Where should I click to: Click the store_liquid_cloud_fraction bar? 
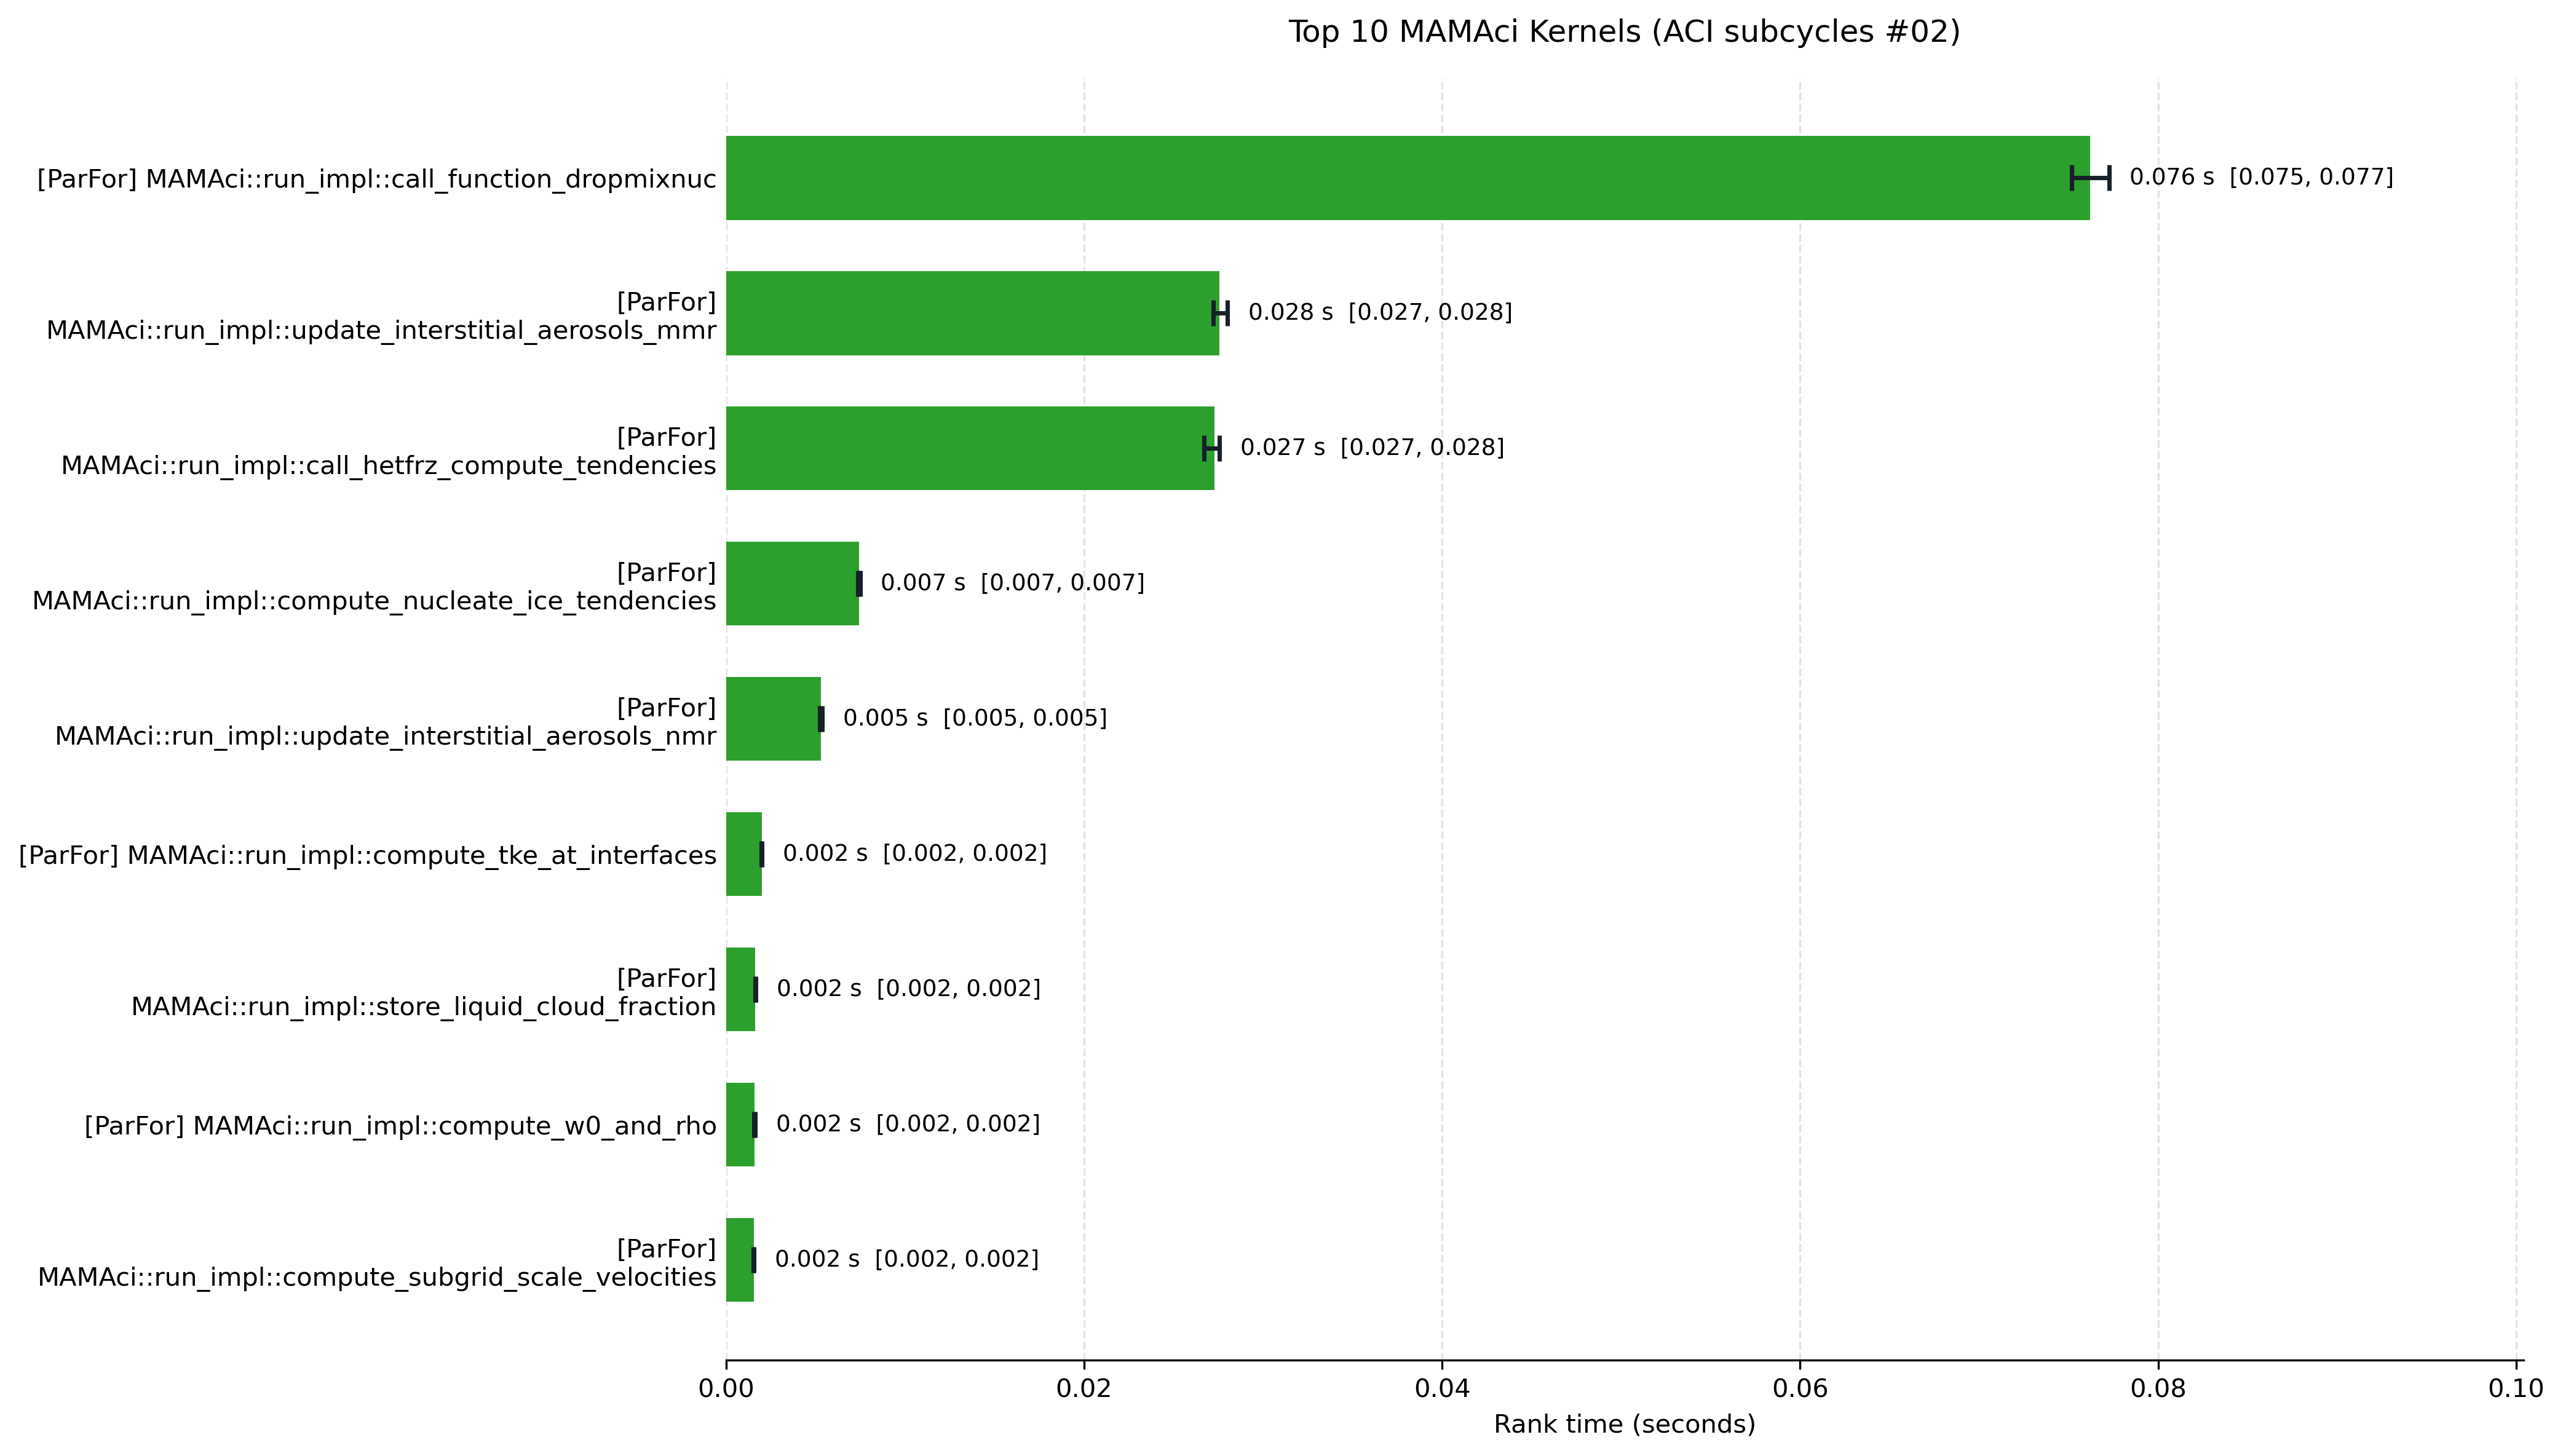click(x=740, y=989)
